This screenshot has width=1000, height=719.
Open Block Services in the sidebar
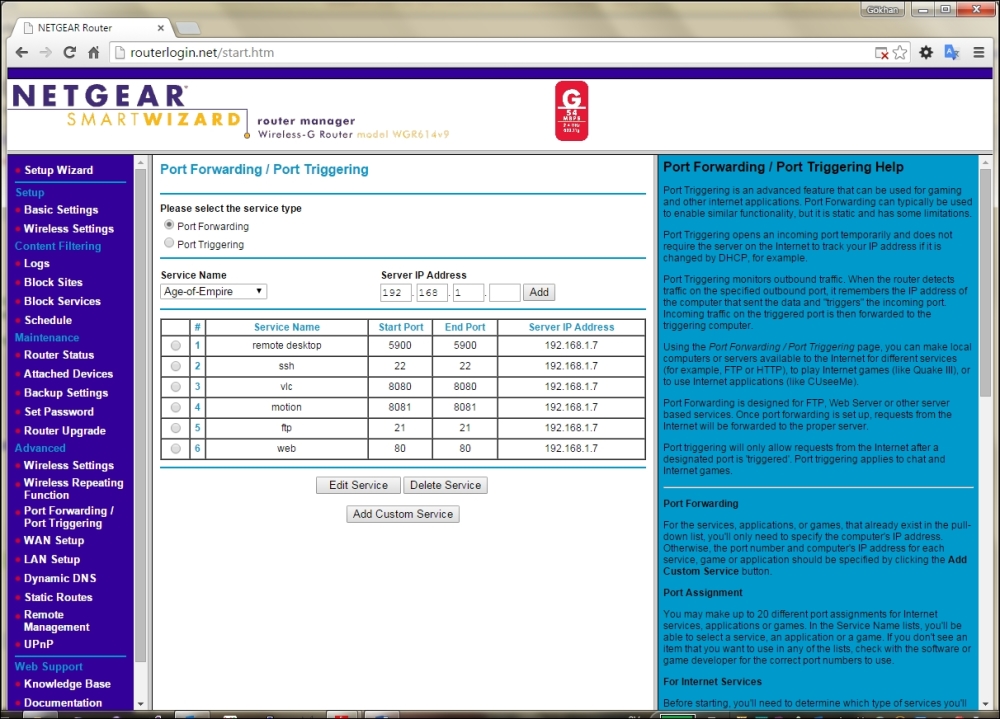tap(62, 301)
